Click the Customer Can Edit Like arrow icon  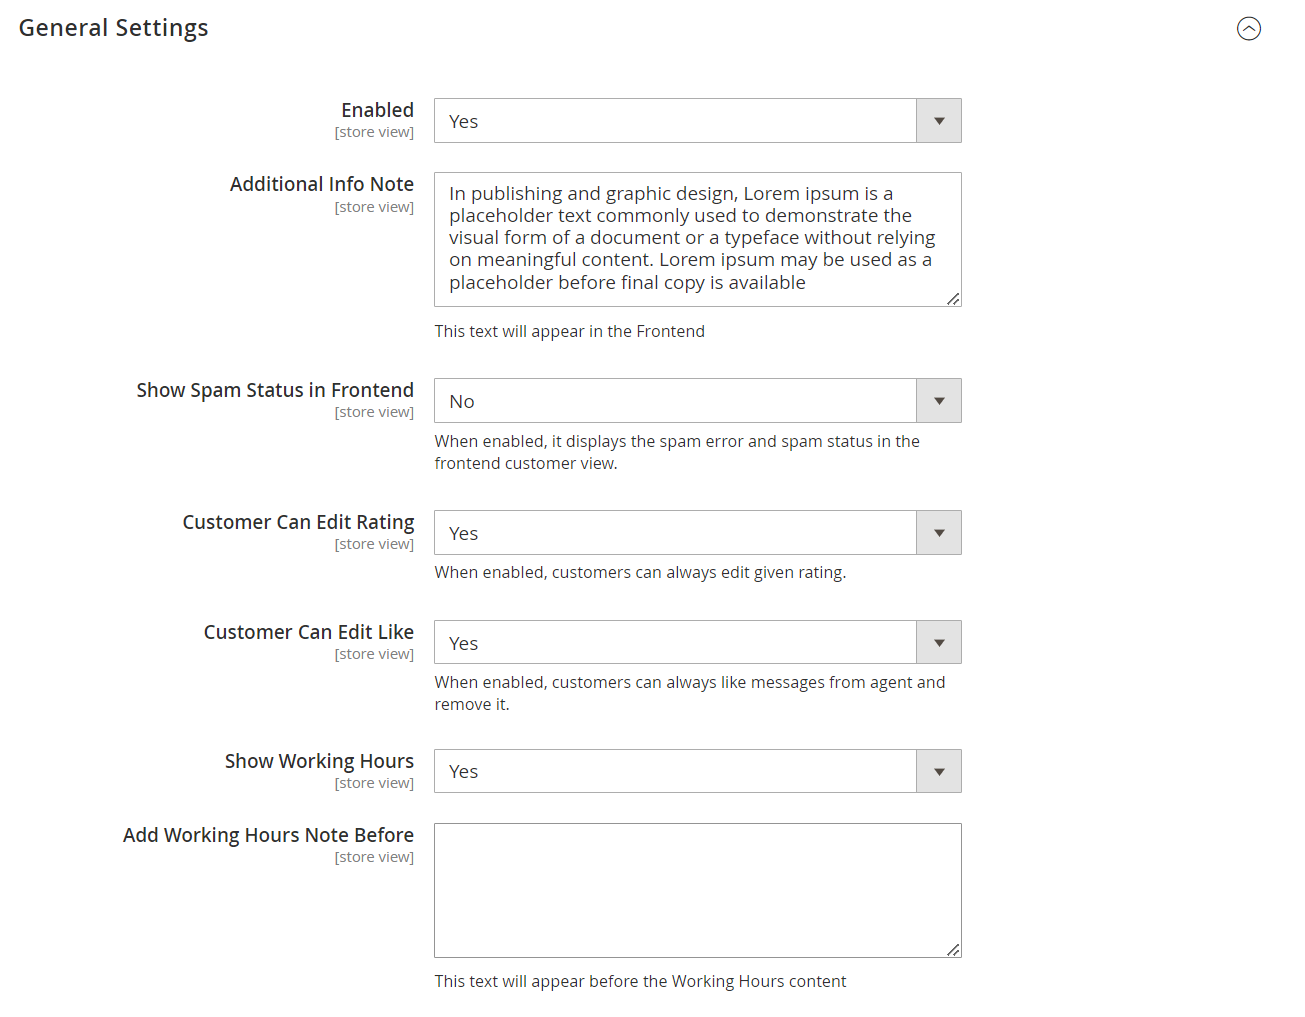pos(938,641)
